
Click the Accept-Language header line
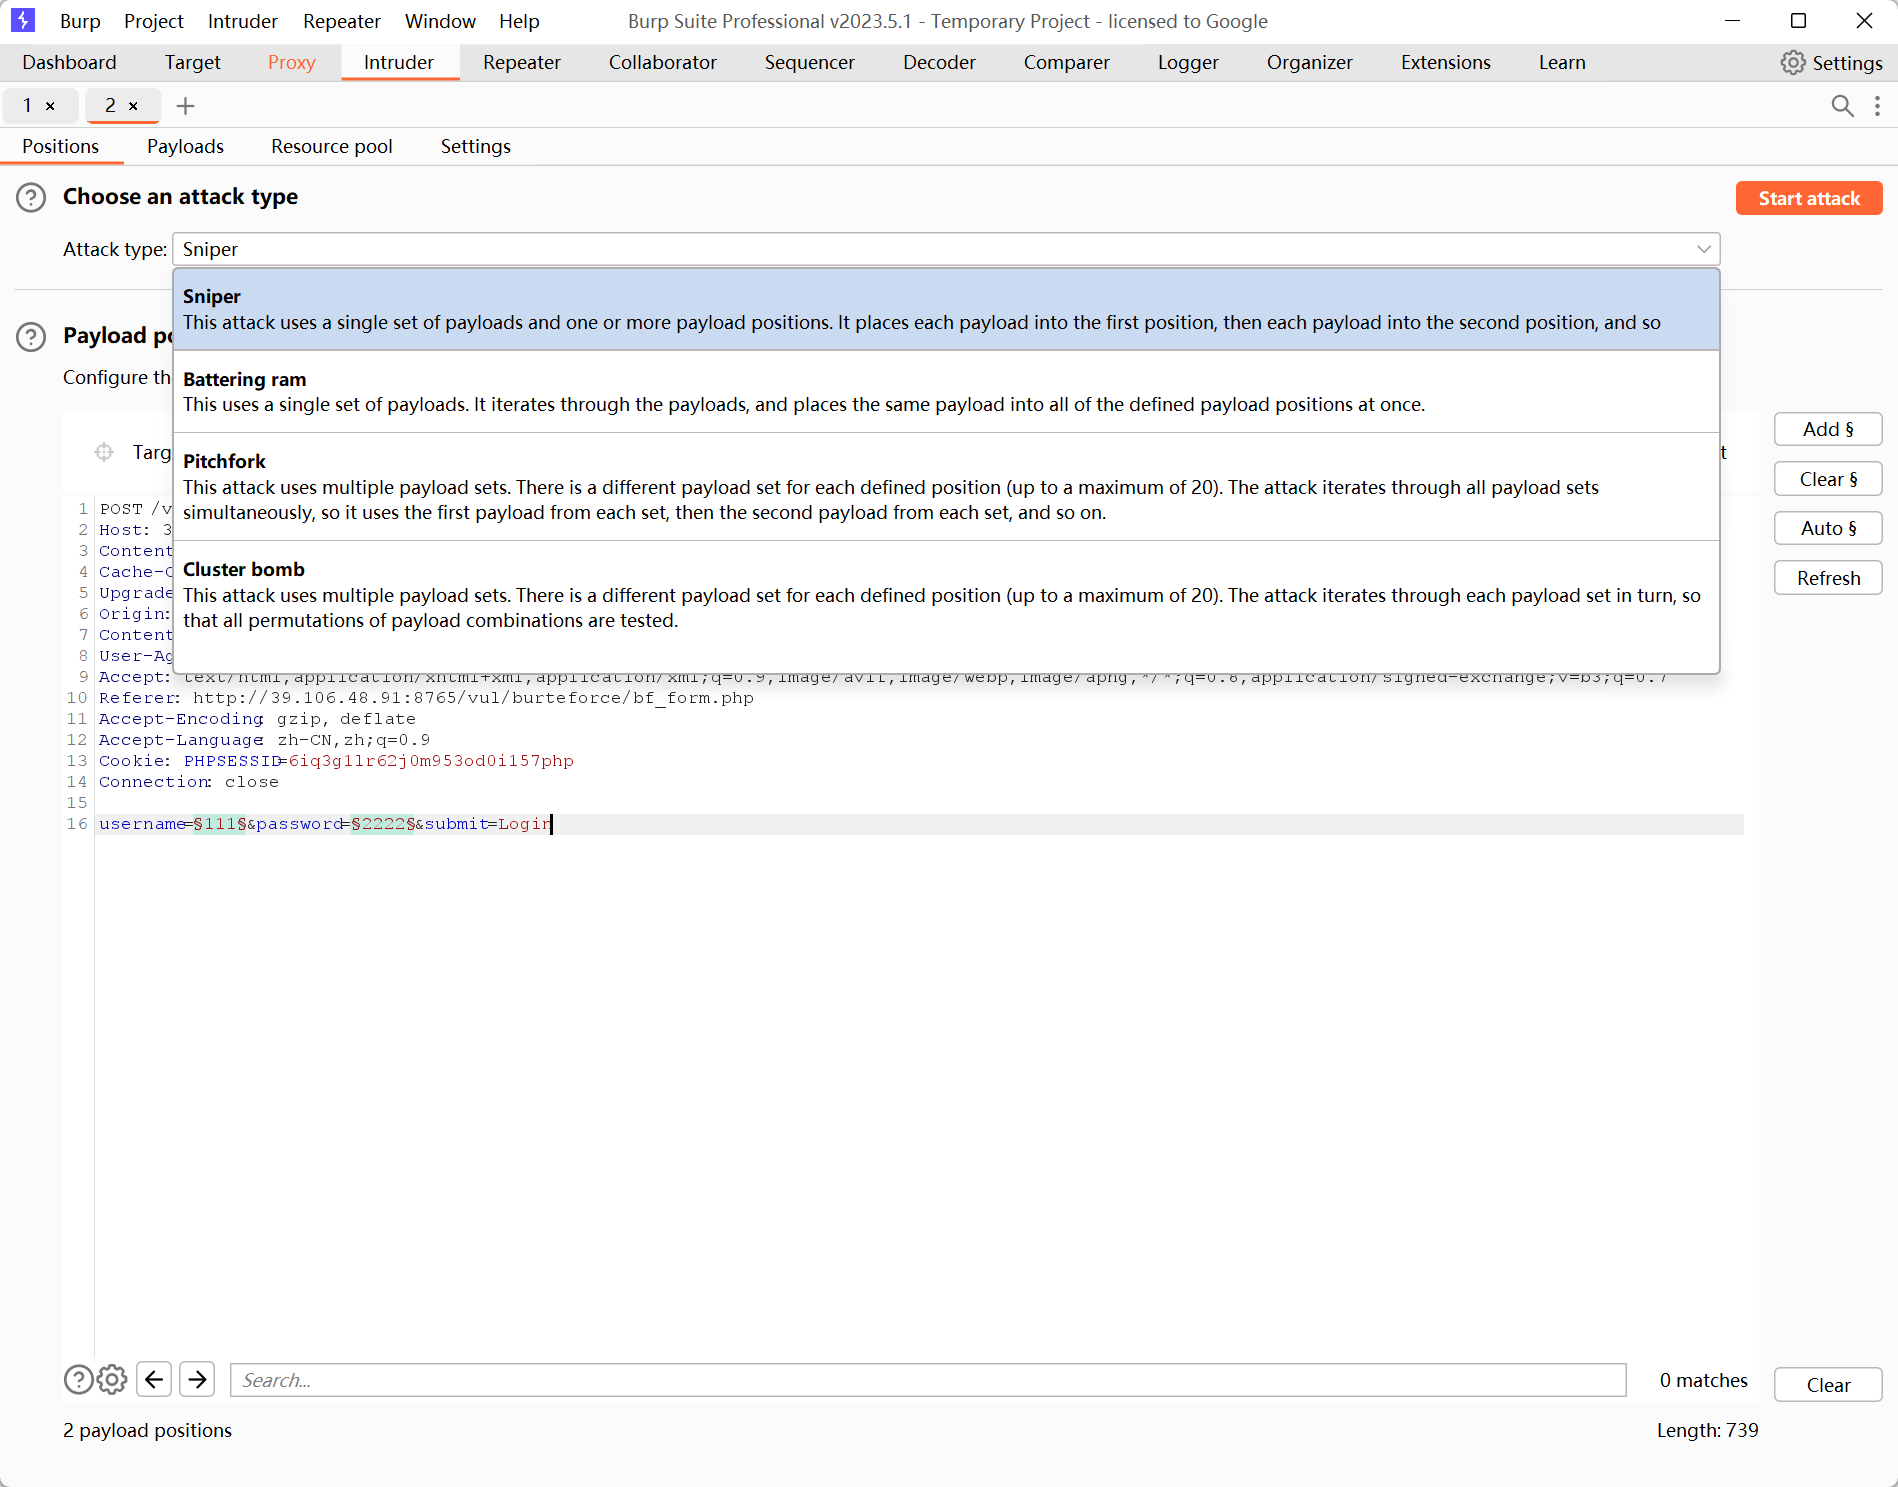coord(264,740)
